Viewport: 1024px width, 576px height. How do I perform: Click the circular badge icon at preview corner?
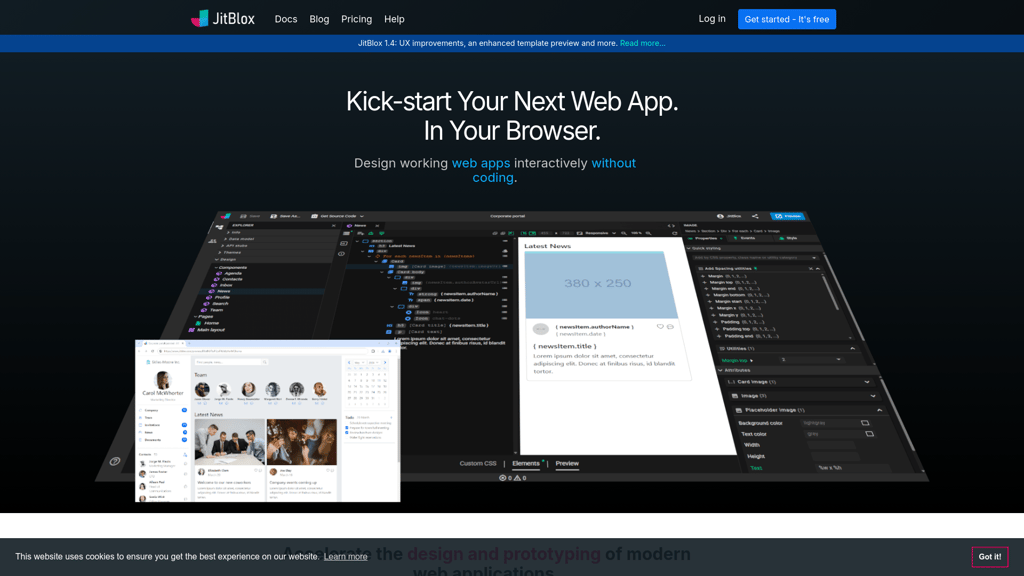coord(115,461)
